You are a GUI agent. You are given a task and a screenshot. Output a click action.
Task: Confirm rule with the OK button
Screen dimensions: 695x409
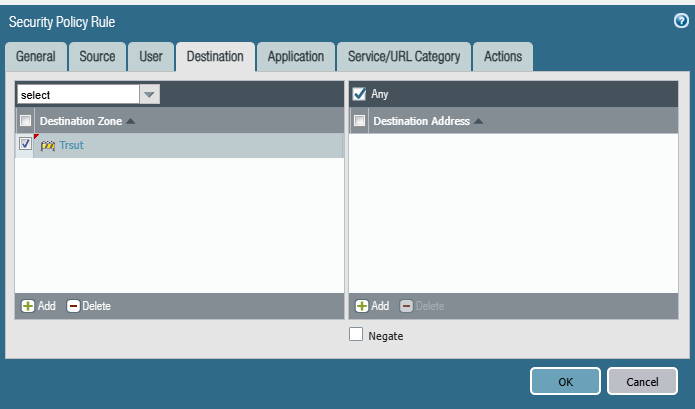pos(565,381)
